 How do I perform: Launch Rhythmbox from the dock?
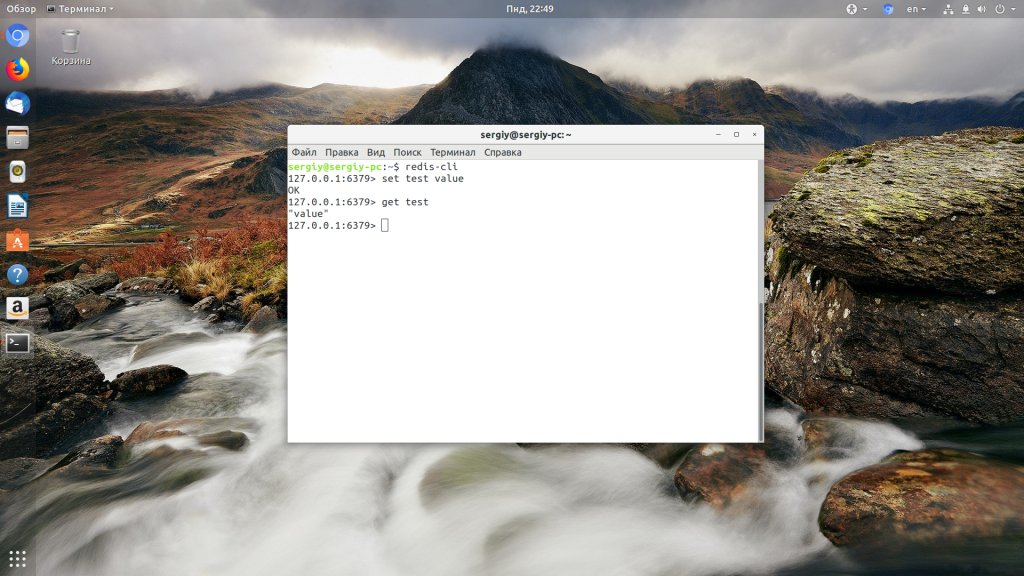(18, 172)
